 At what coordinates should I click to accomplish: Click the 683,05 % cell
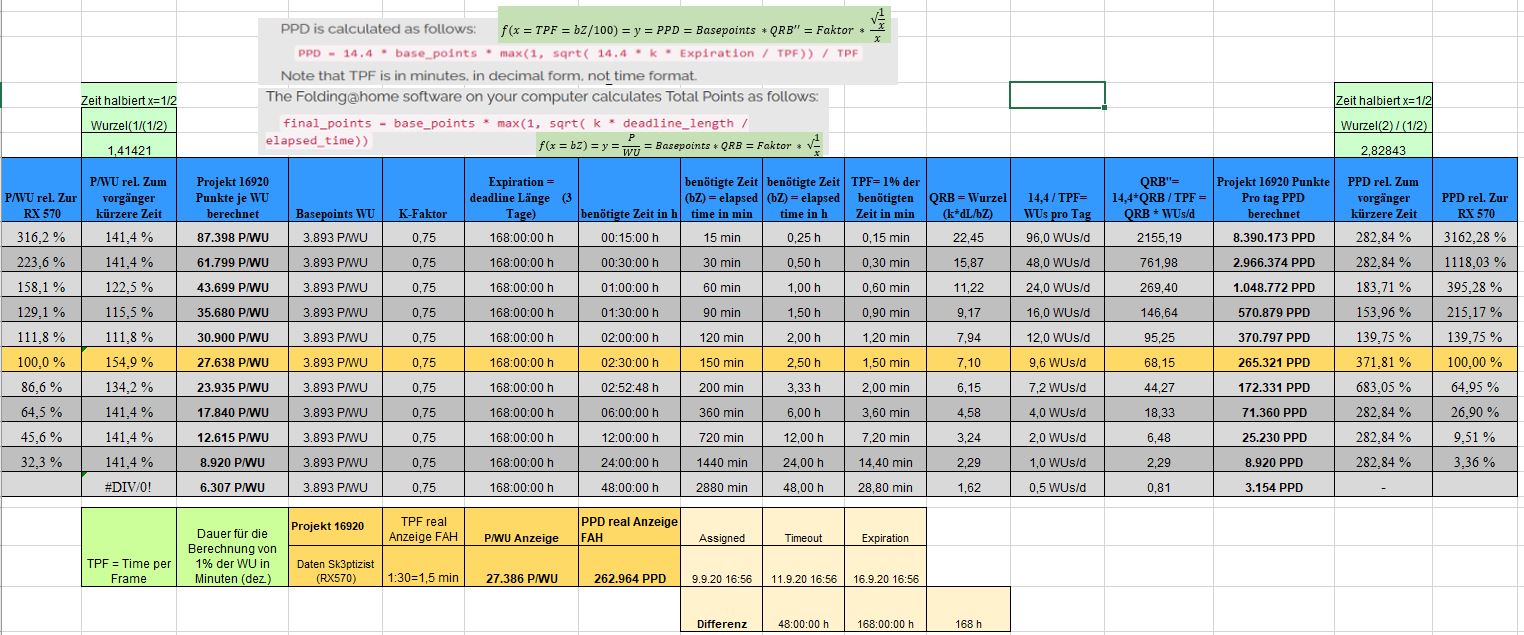click(x=1383, y=387)
